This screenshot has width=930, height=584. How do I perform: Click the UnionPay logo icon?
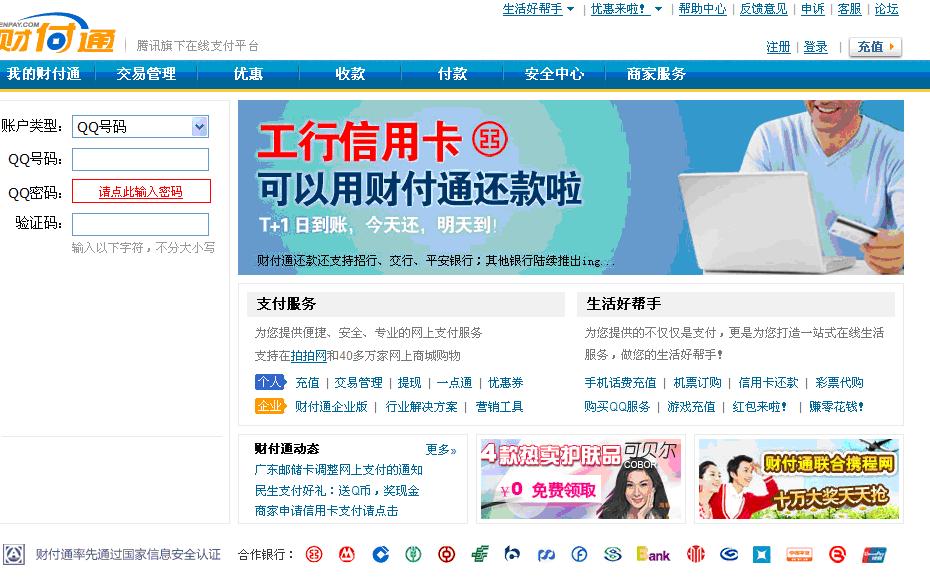875,554
